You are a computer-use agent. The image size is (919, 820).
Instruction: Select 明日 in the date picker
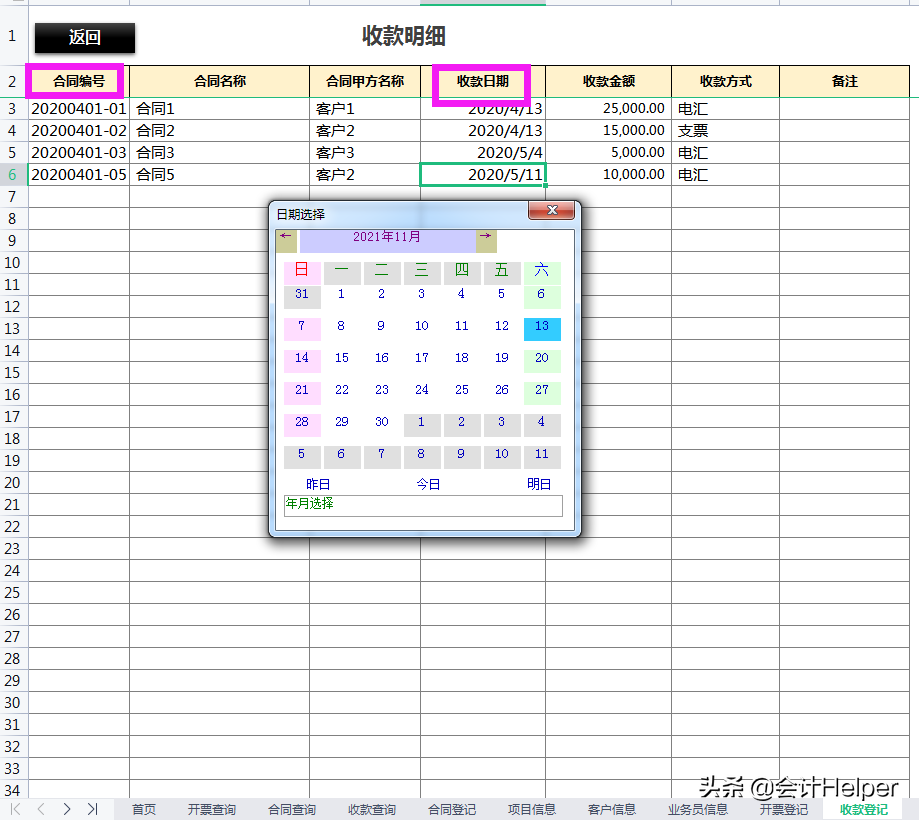tap(539, 484)
